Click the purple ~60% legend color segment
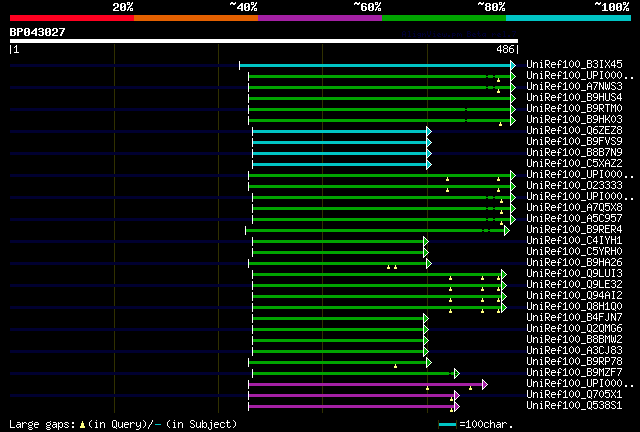Image resolution: width=640 pixels, height=432 pixels. (x=320, y=18)
